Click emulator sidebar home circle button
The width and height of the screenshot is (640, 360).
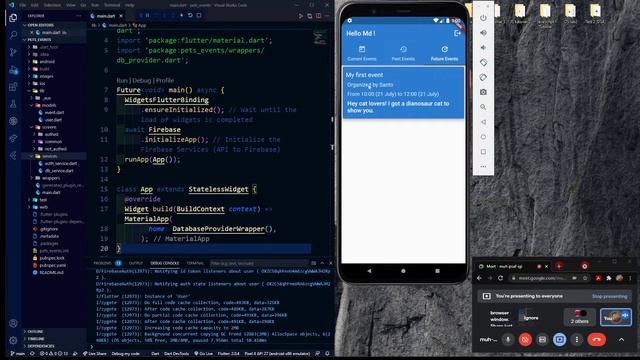point(483,137)
